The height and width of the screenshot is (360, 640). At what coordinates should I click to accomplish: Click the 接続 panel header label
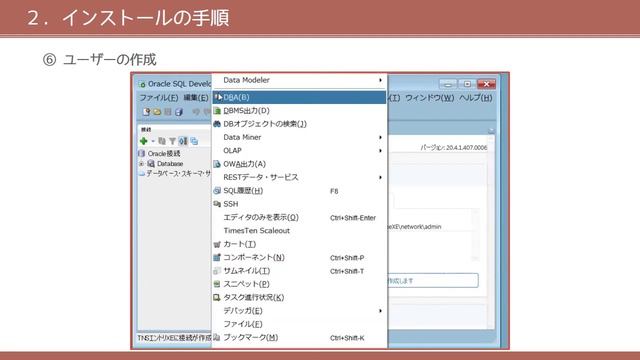146,129
